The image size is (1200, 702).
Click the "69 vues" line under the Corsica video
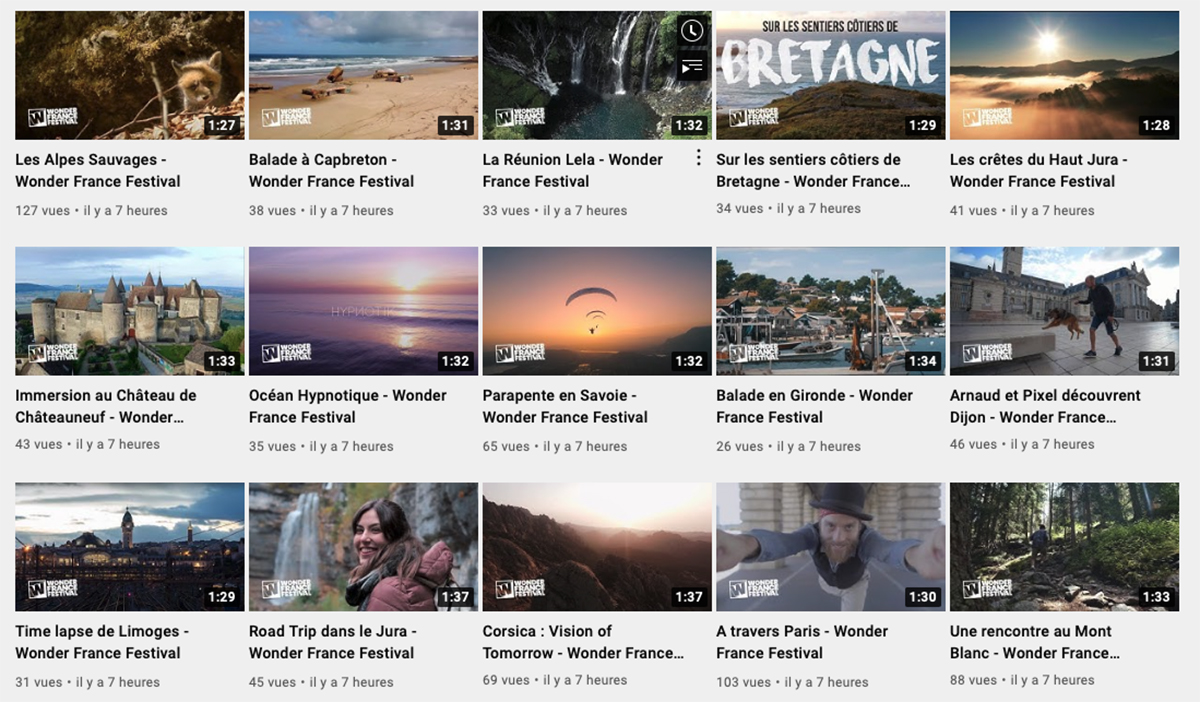(x=555, y=680)
